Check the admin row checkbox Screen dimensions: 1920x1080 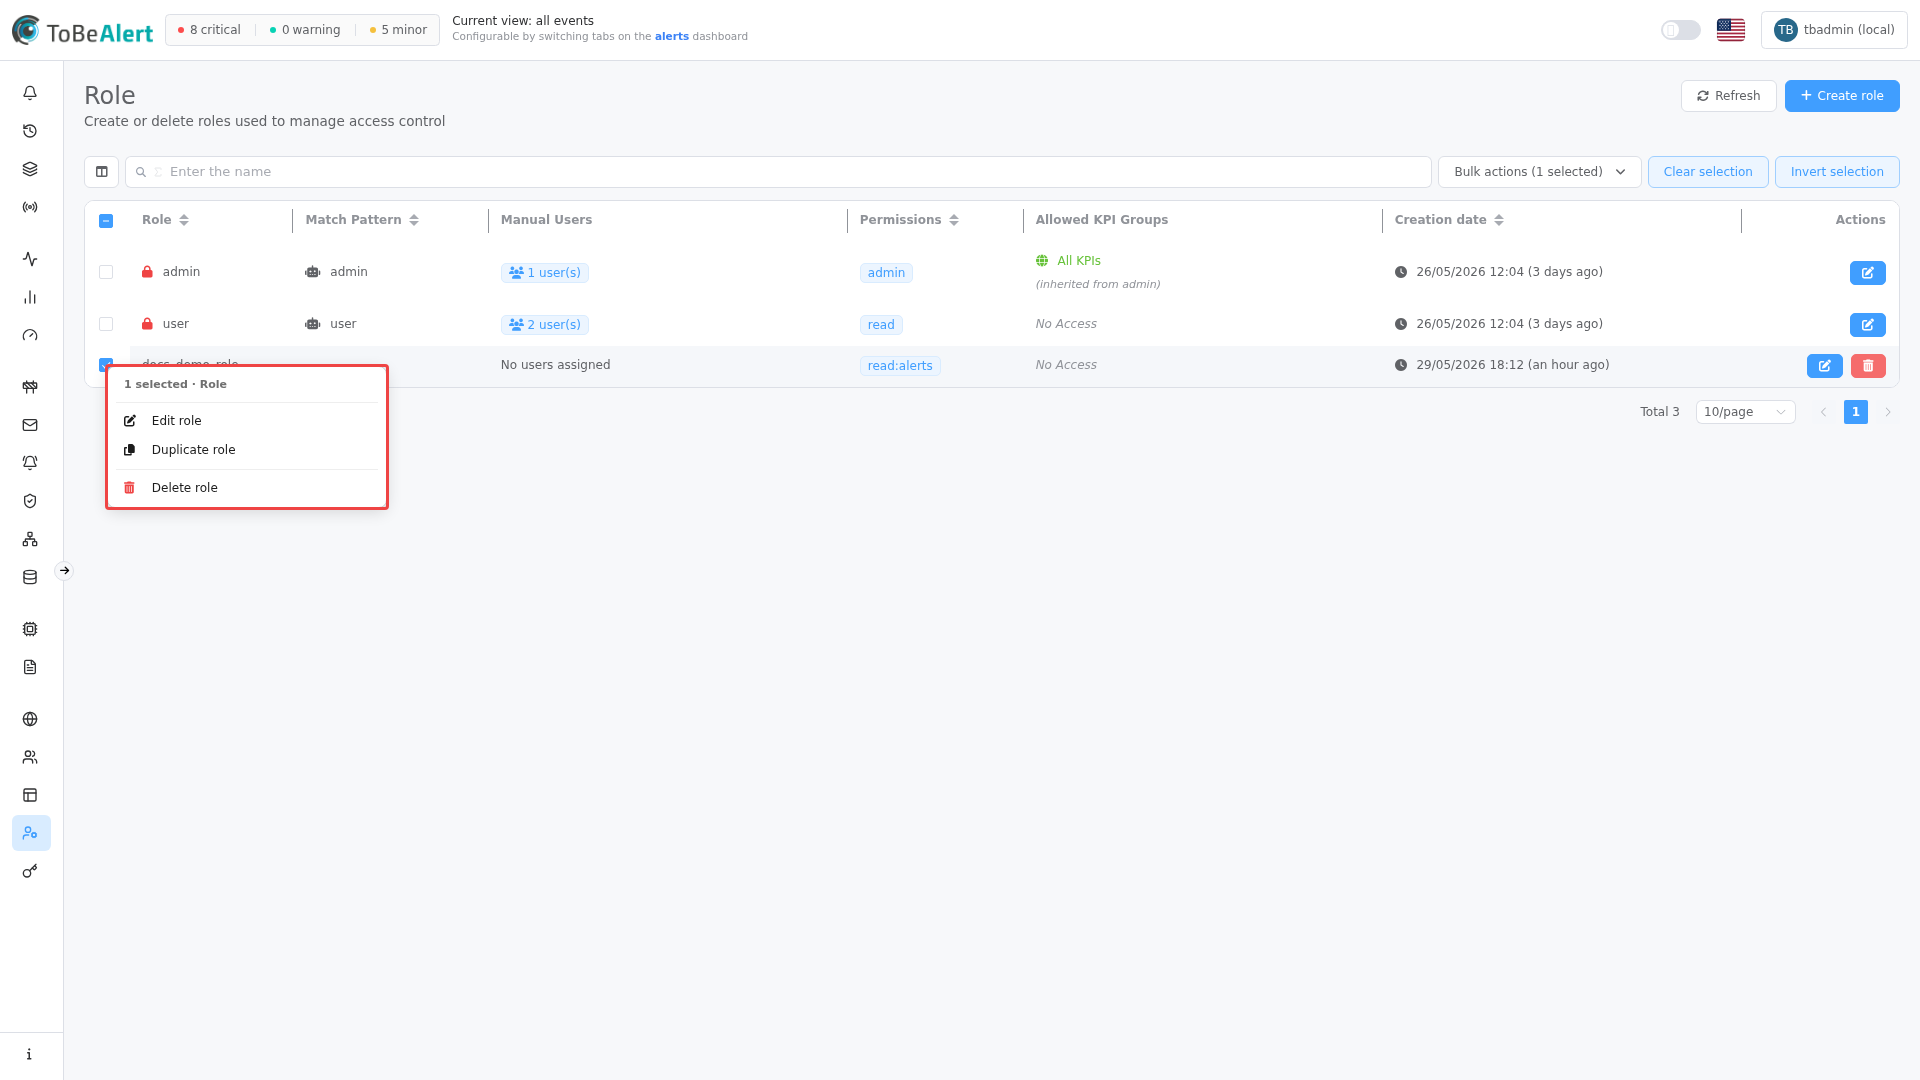click(x=106, y=272)
